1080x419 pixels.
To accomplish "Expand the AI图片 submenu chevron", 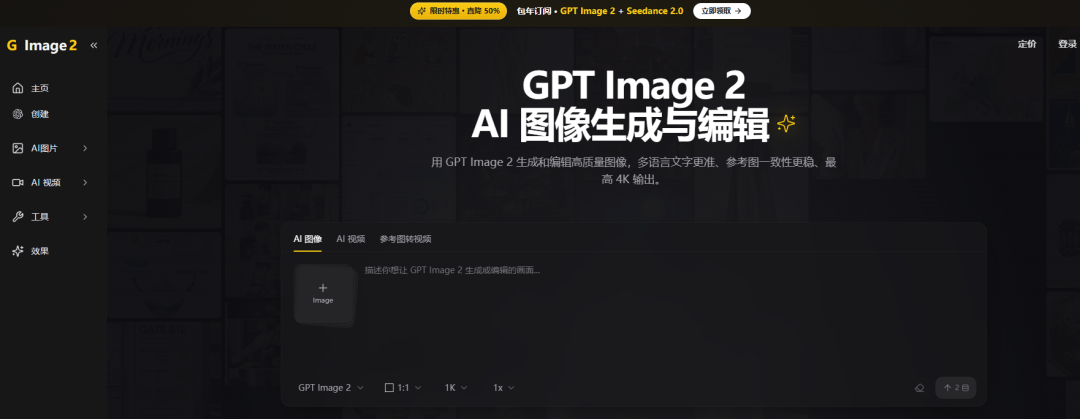I will tap(85, 148).
